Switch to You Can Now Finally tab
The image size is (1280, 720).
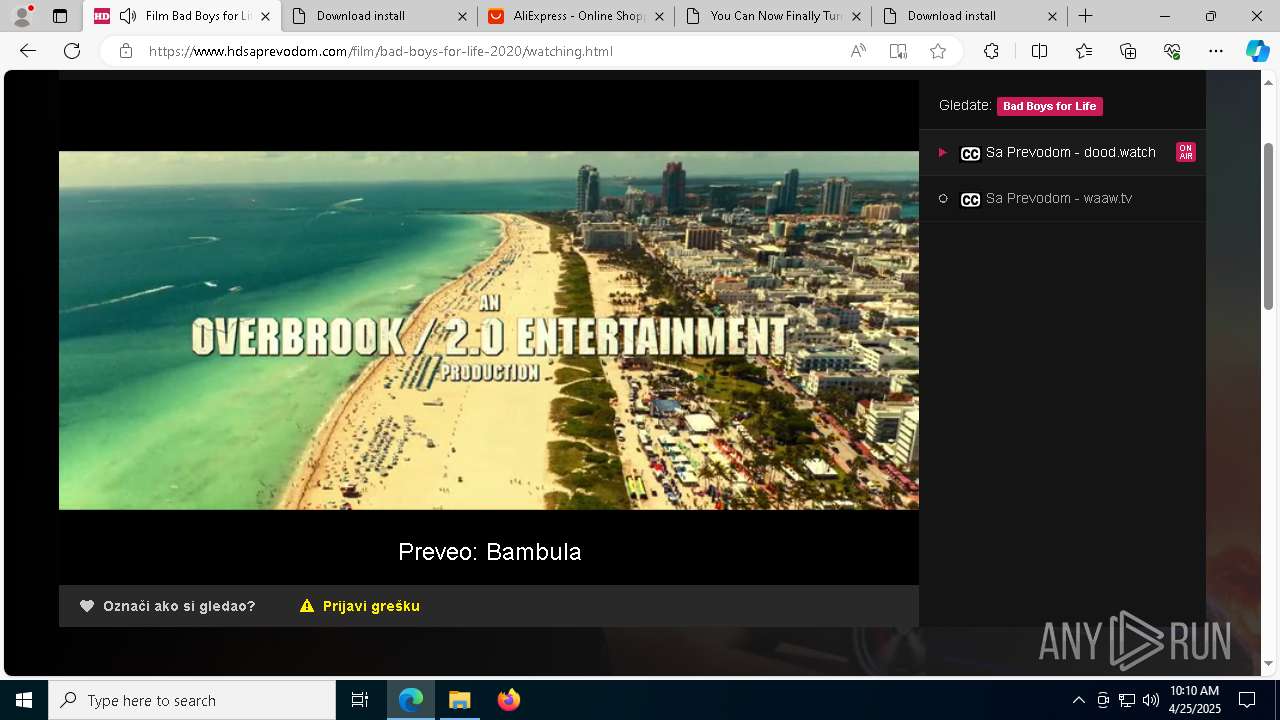(773, 16)
